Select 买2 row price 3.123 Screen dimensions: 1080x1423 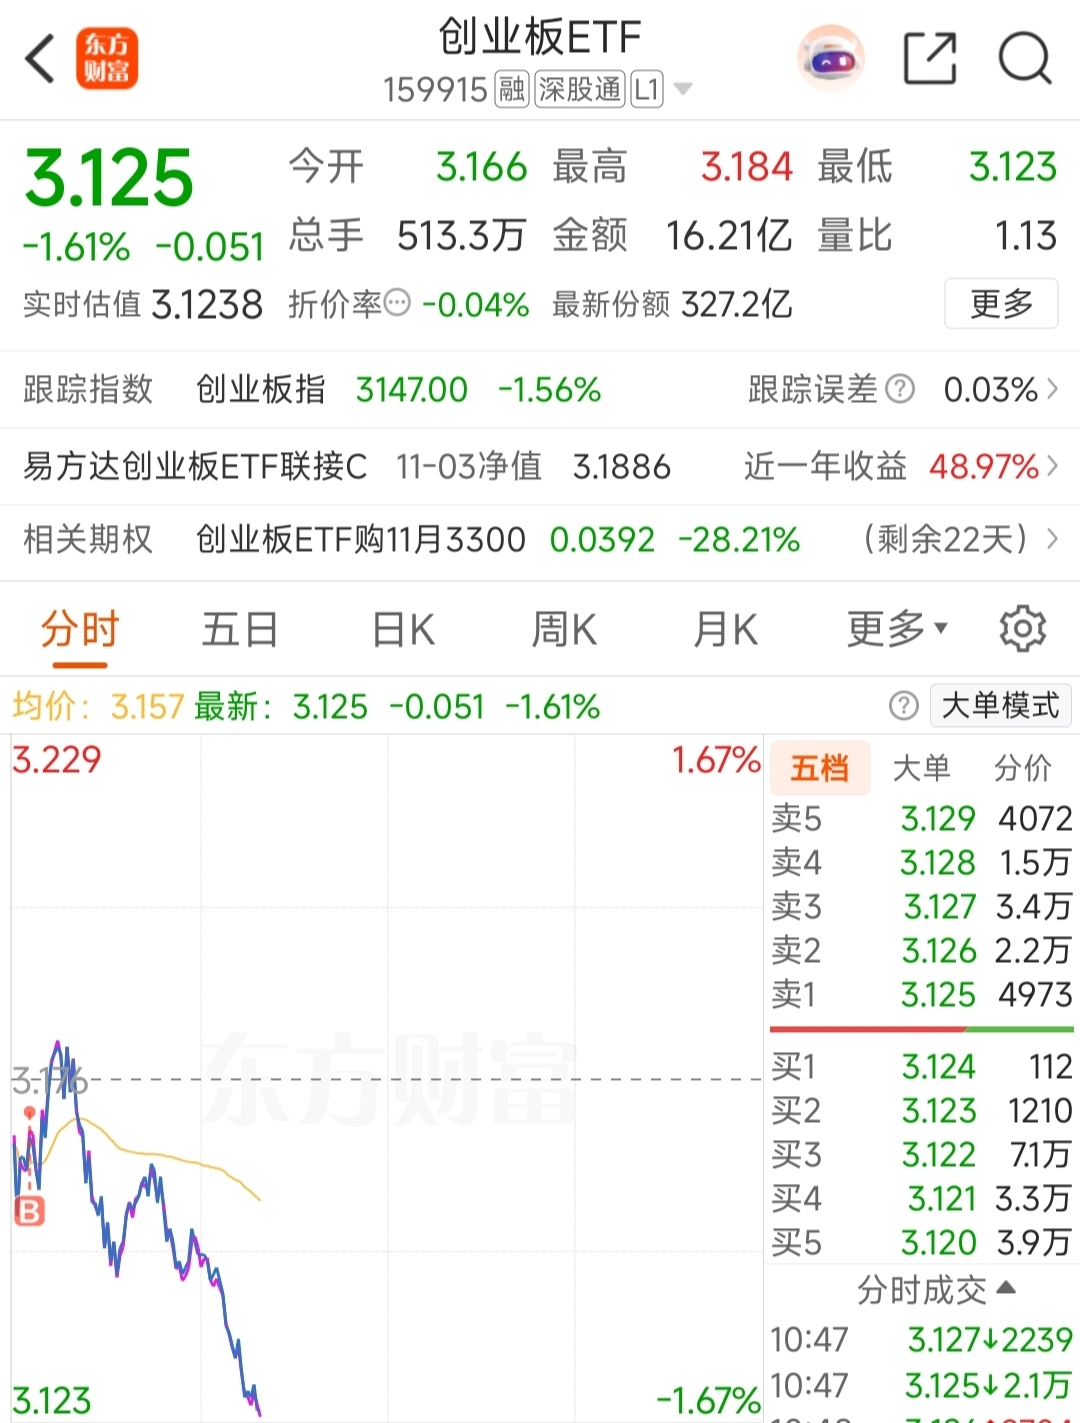click(x=921, y=1111)
